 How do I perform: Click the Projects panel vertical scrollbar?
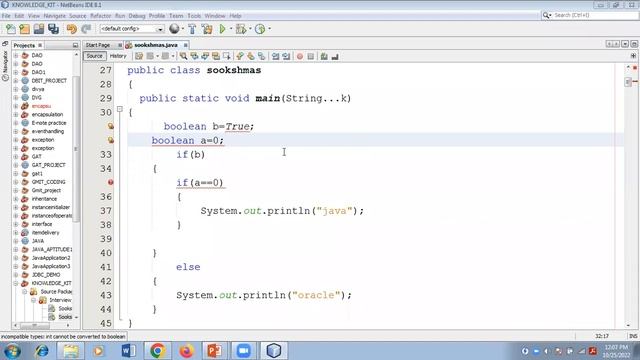[76, 149]
